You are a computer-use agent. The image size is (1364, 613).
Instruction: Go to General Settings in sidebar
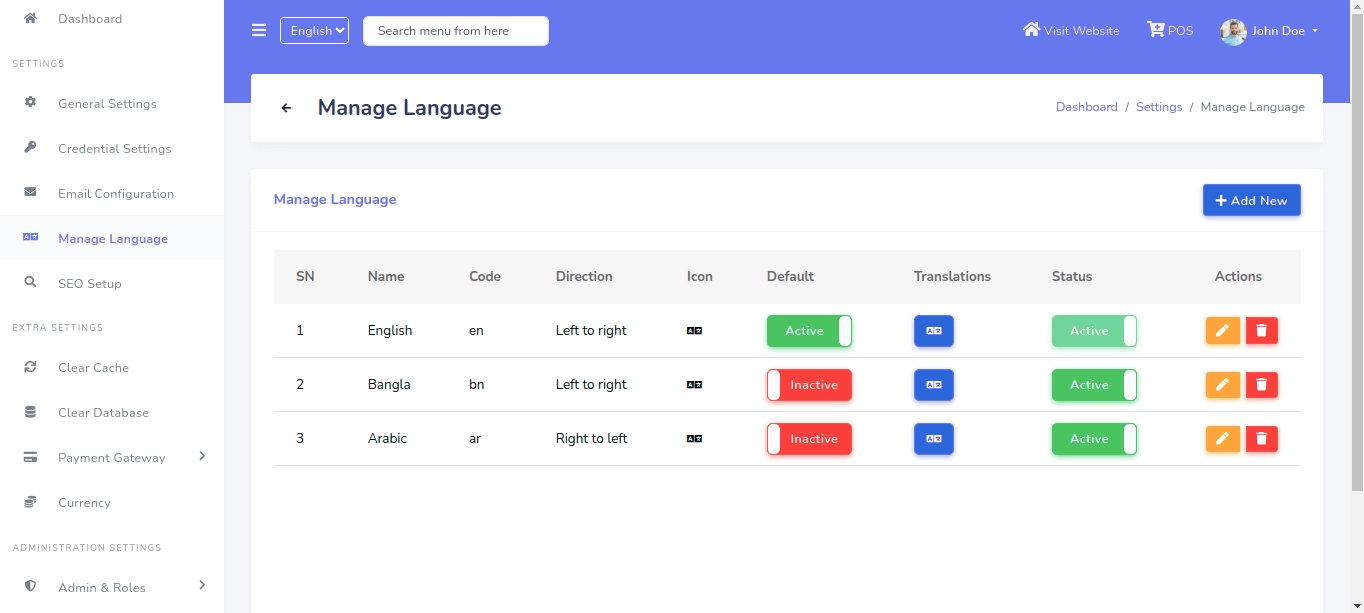pos(107,104)
